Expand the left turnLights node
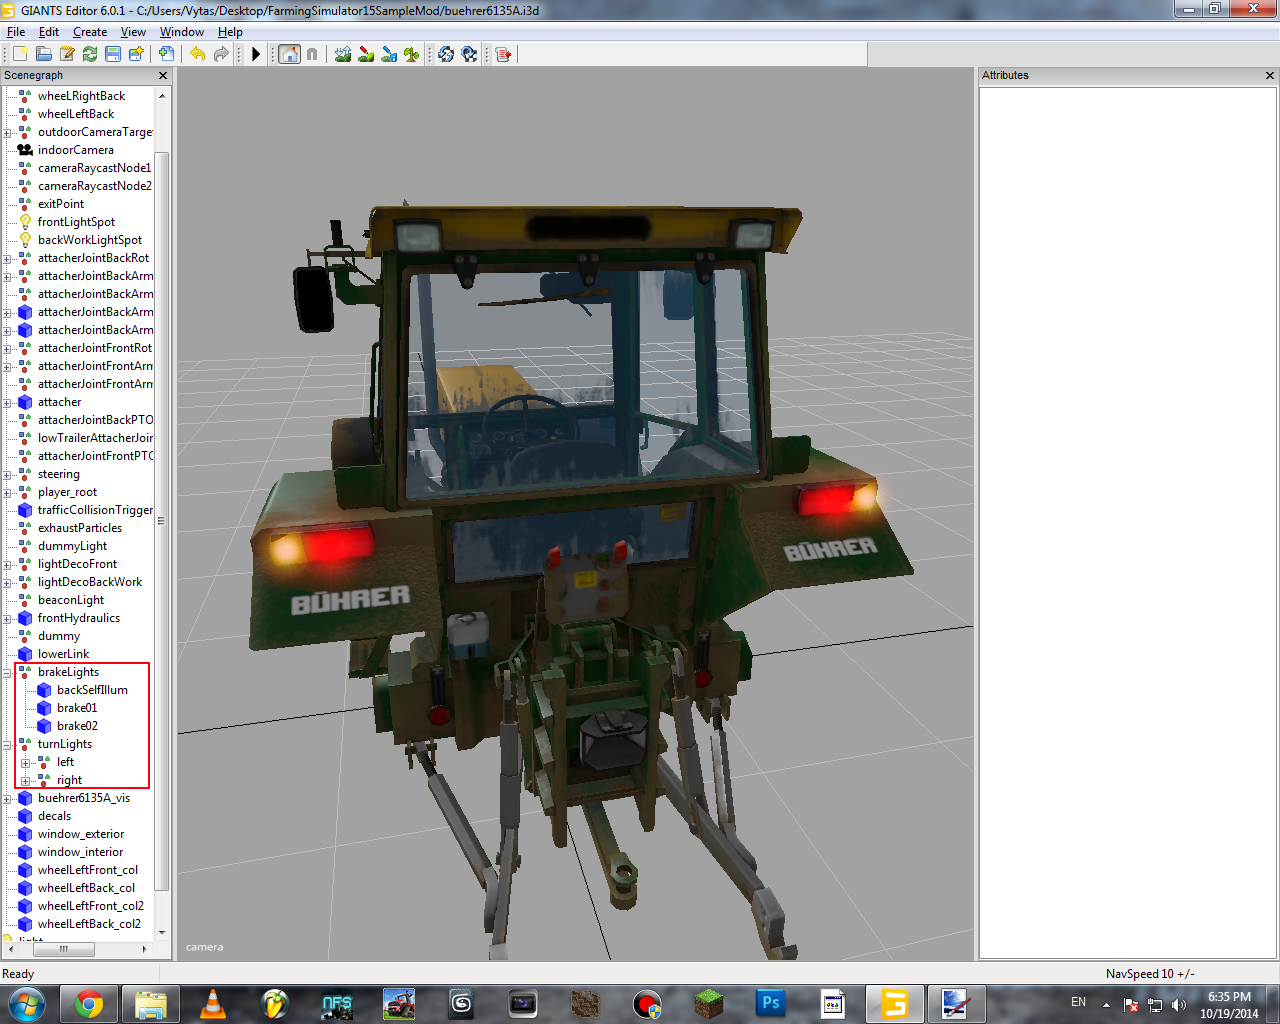The width and height of the screenshot is (1280, 1024). (26, 763)
